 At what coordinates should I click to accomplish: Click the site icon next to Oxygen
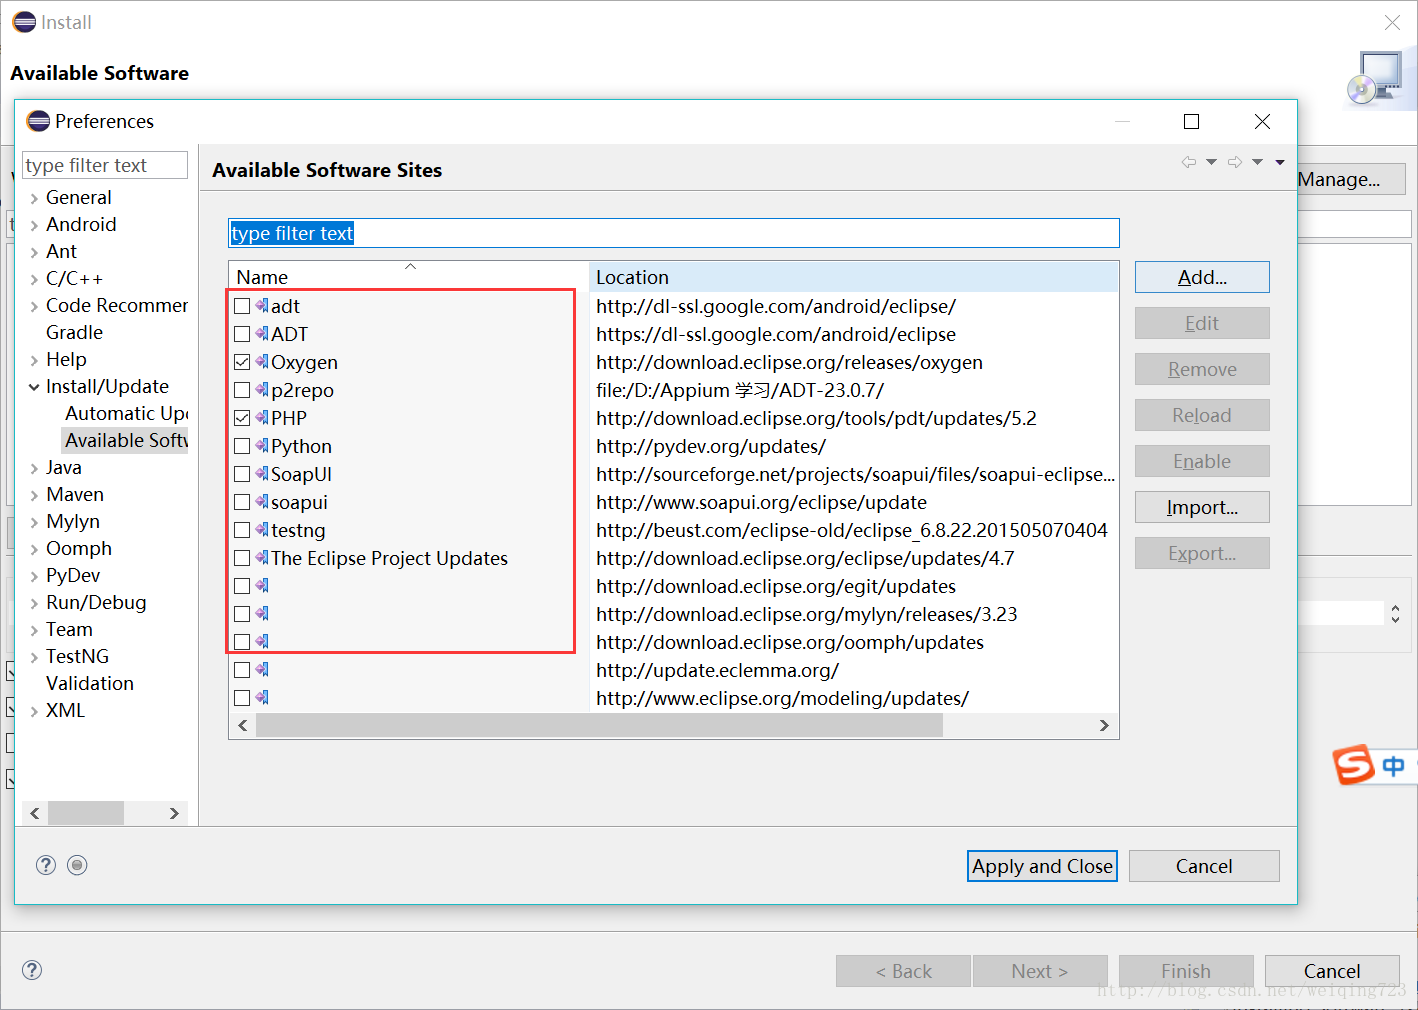click(262, 361)
